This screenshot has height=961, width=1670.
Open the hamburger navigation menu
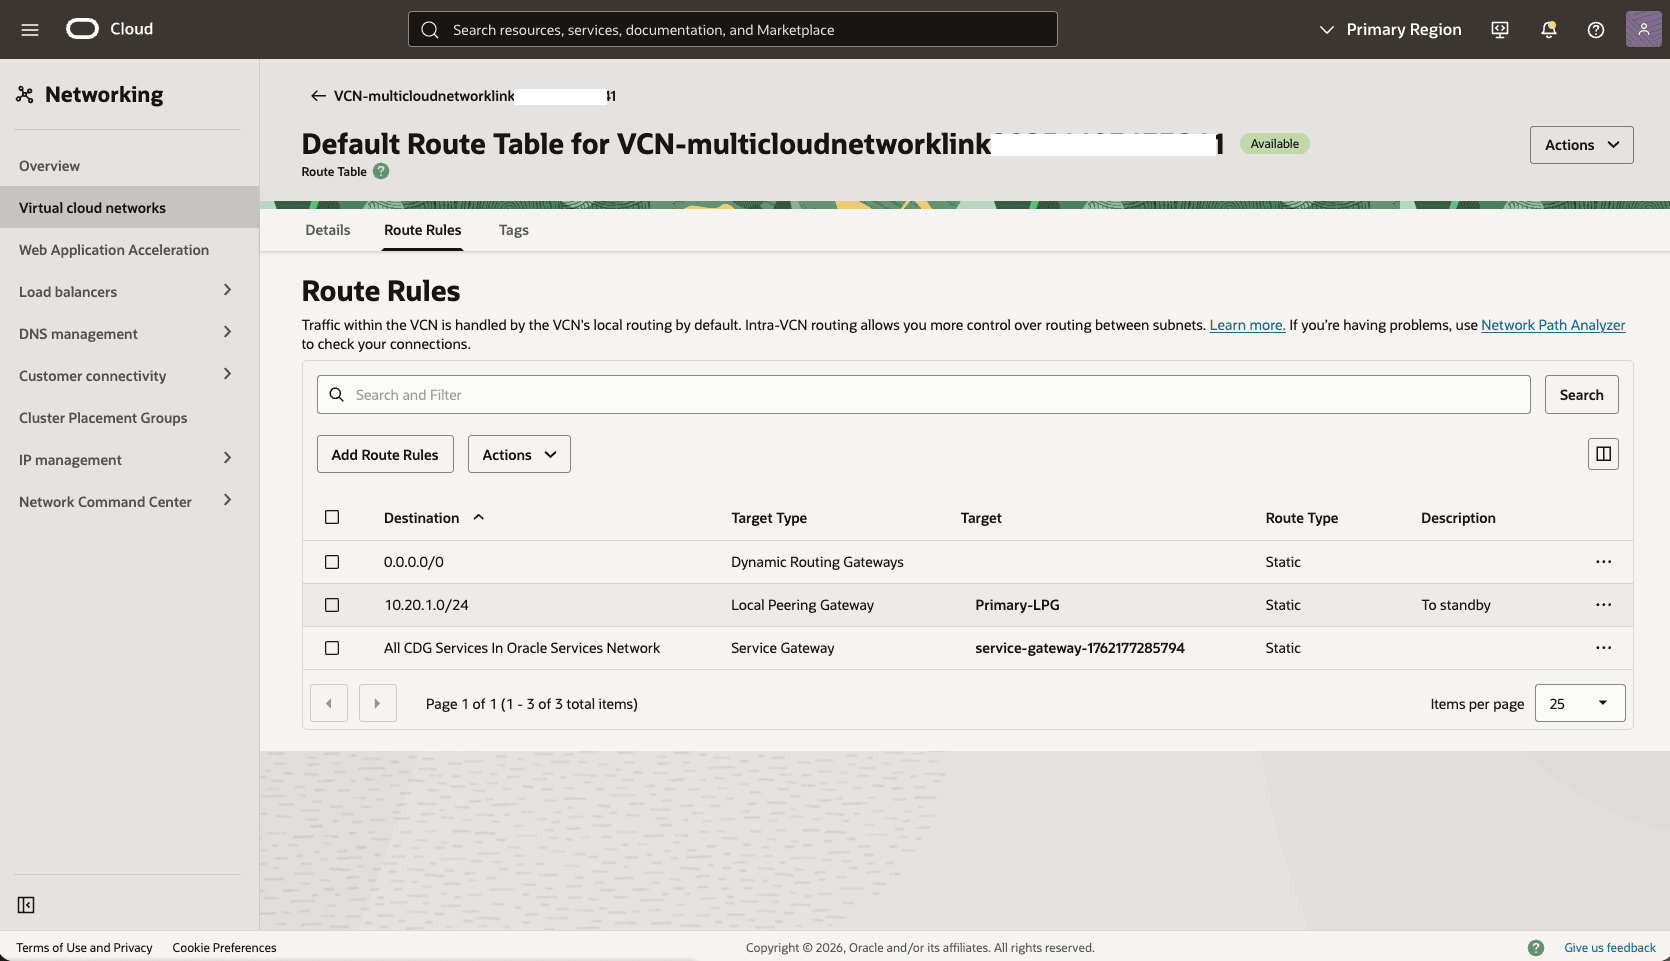30,30
